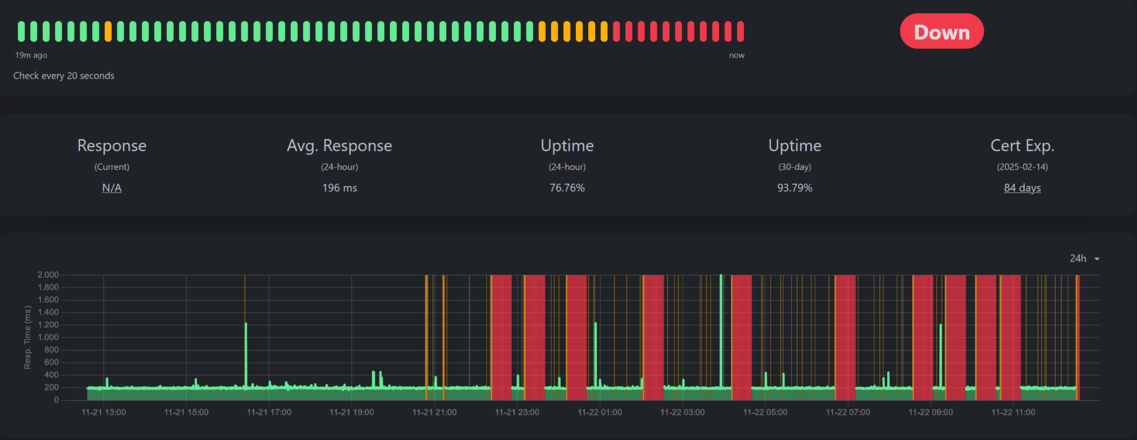
Task: Click the caret arrow beside 24h
Action: click(1097, 259)
